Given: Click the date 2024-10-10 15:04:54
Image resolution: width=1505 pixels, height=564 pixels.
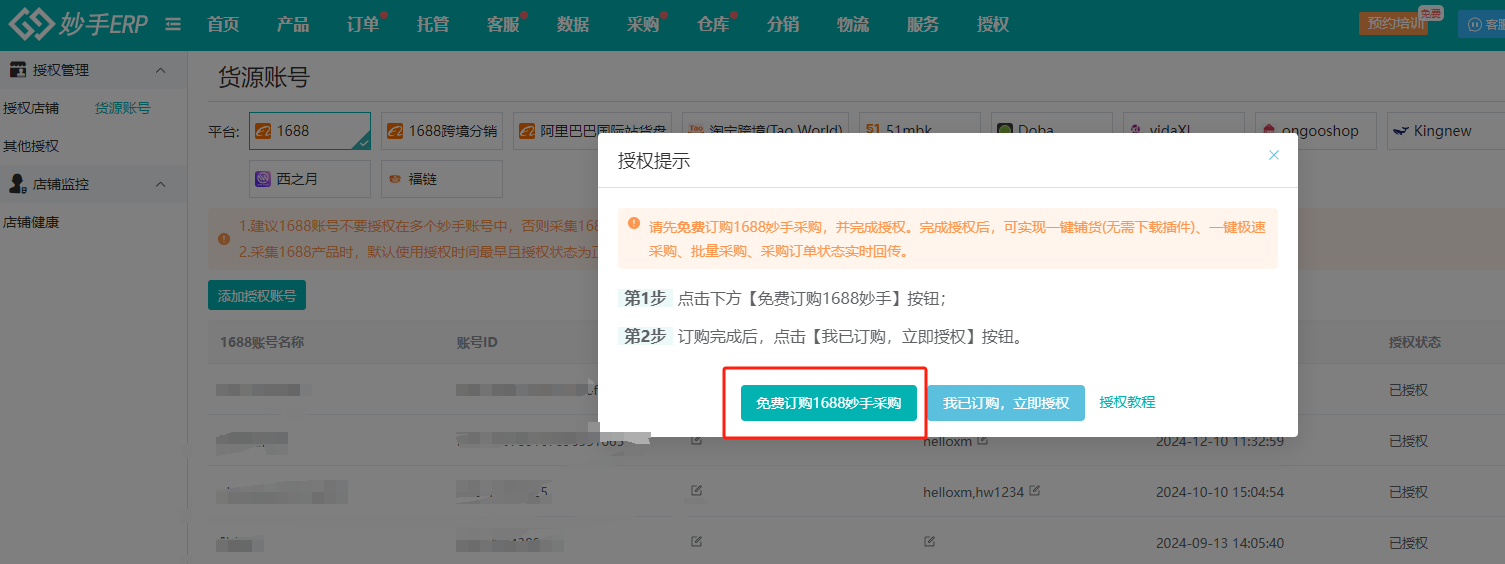Looking at the screenshot, I should [1220, 492].
